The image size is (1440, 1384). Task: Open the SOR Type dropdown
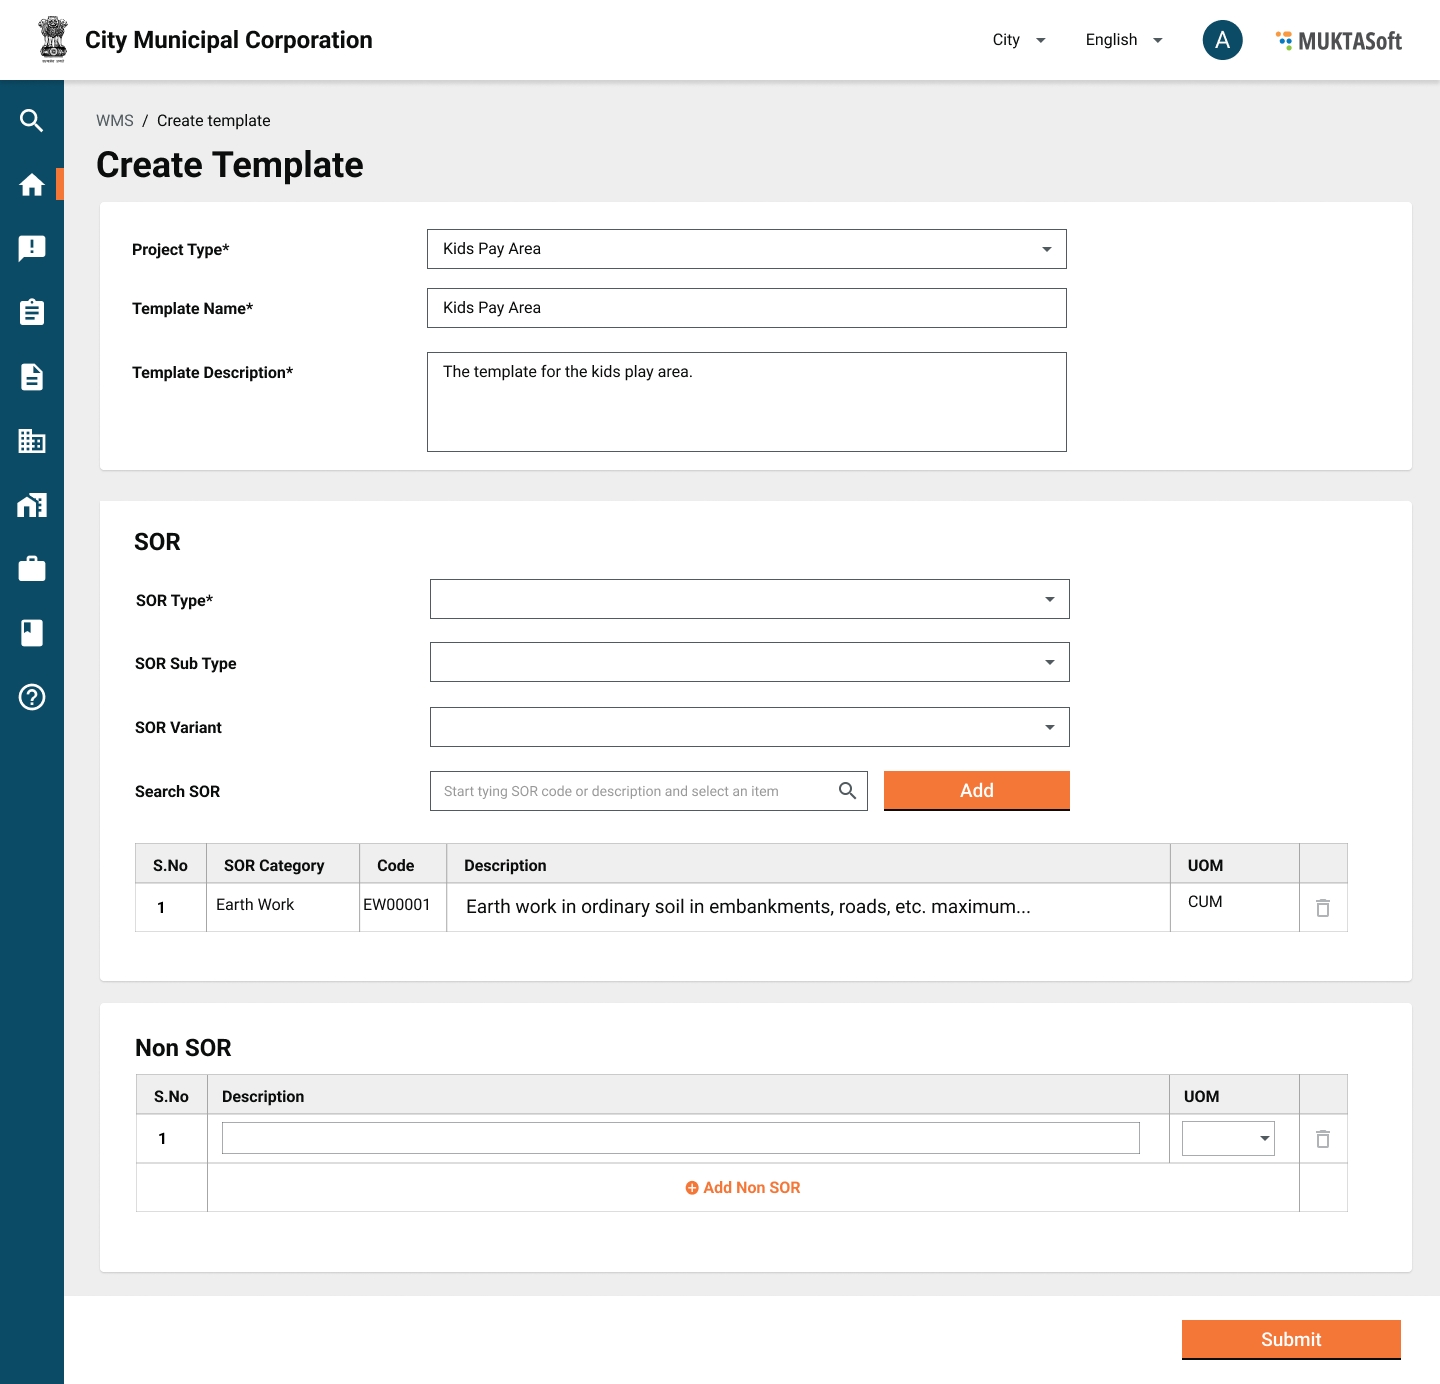(749, 599)
